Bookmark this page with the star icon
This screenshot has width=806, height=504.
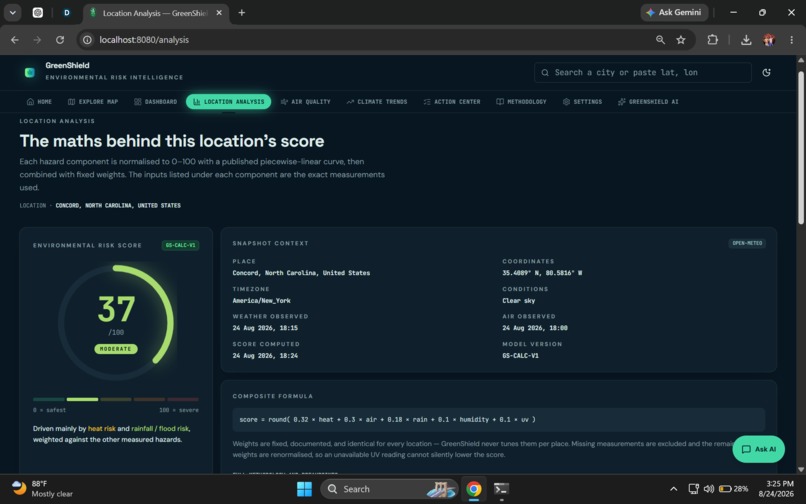tap(681, 40)
